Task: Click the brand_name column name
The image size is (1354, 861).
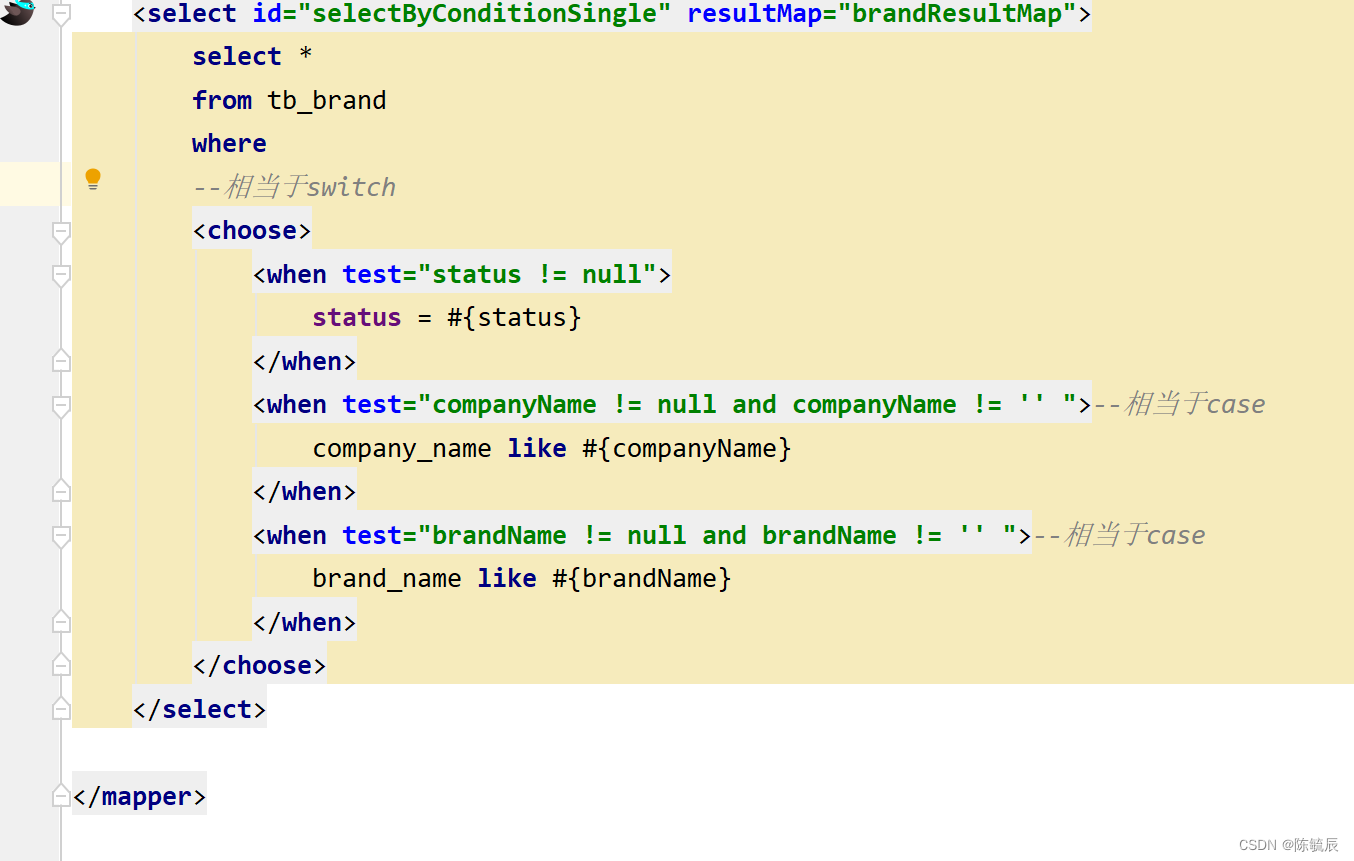Action: 387,578
